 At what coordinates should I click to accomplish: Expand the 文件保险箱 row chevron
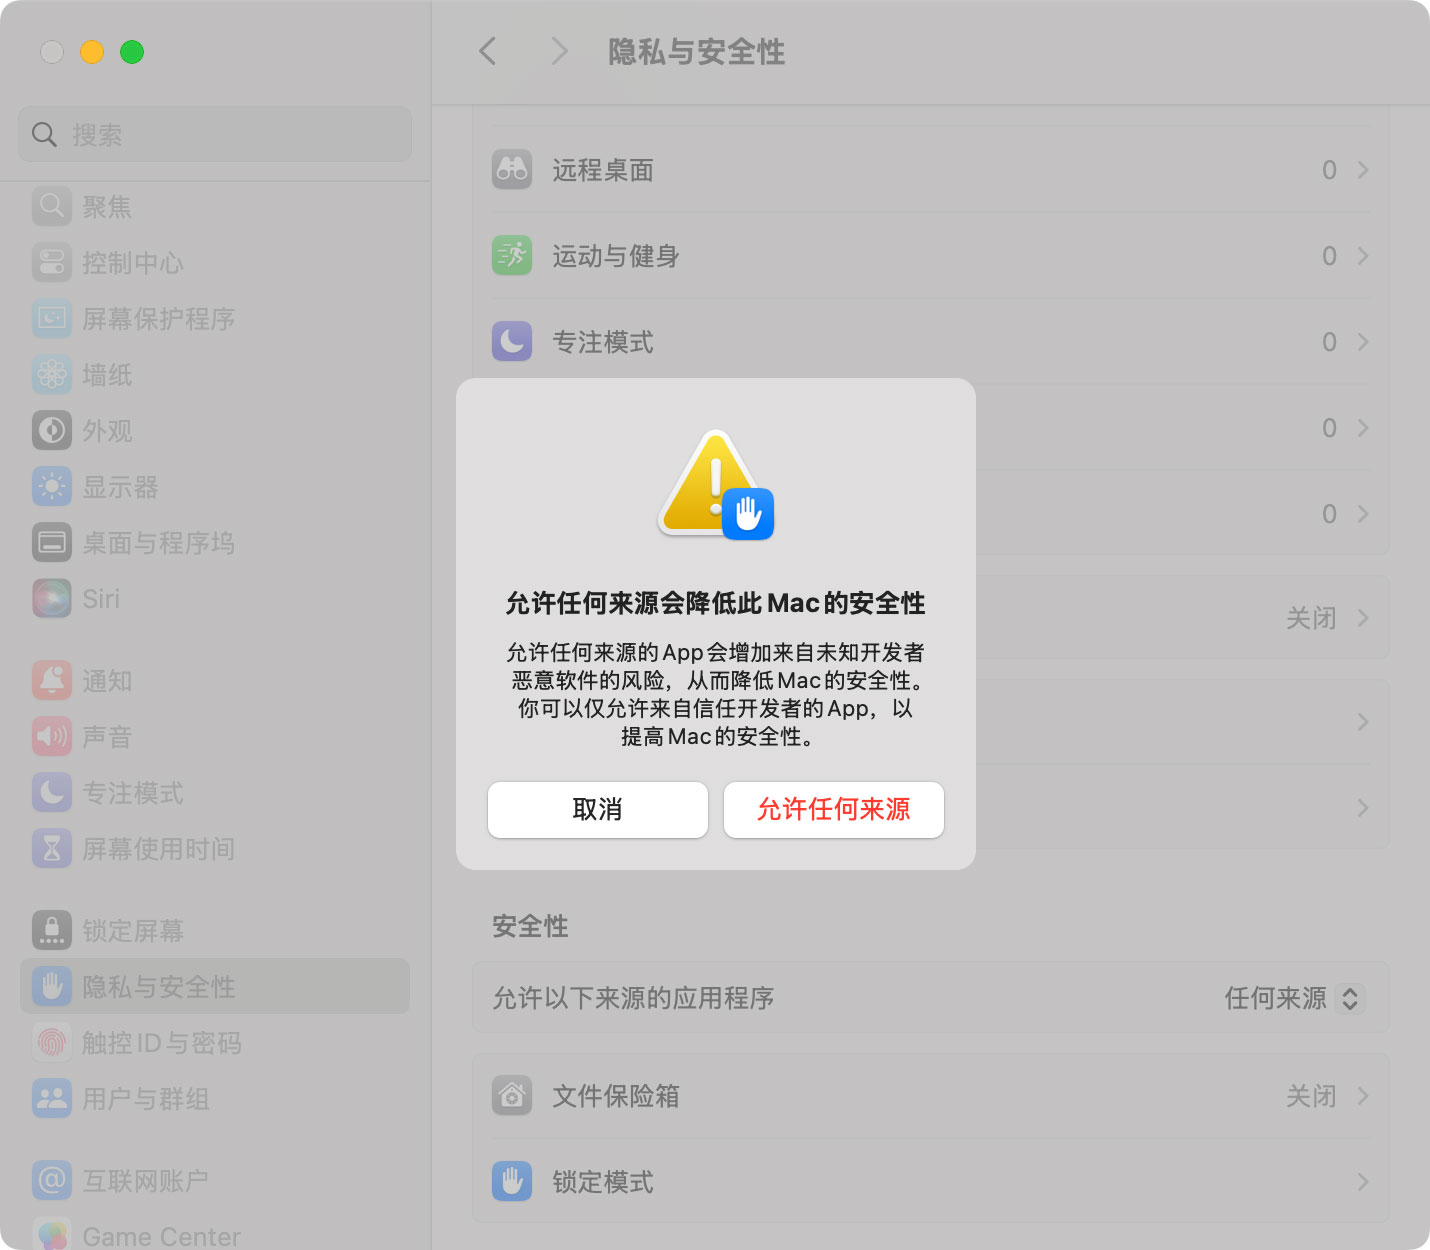(1363, 1095)
